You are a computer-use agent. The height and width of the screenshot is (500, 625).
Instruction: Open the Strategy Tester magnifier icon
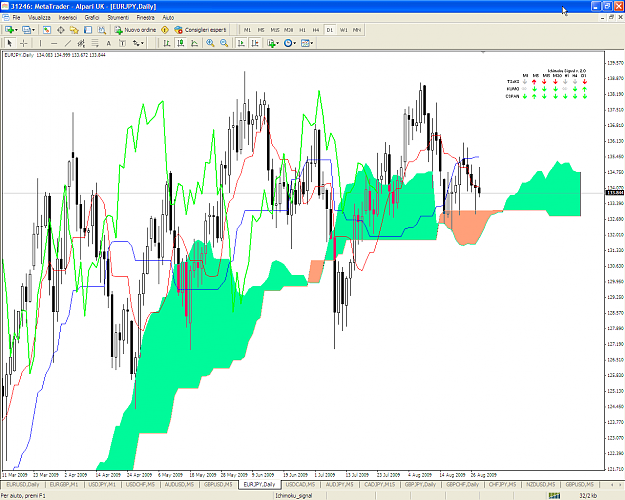pyautogui.click(x=102, y=30)
